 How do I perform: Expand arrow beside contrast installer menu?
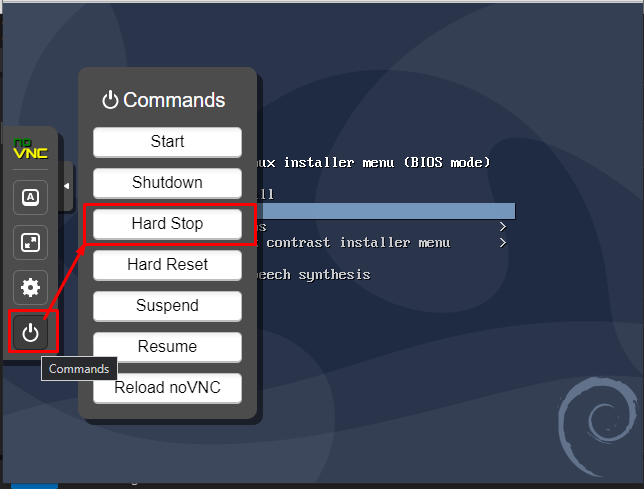(x=502, y=243)
